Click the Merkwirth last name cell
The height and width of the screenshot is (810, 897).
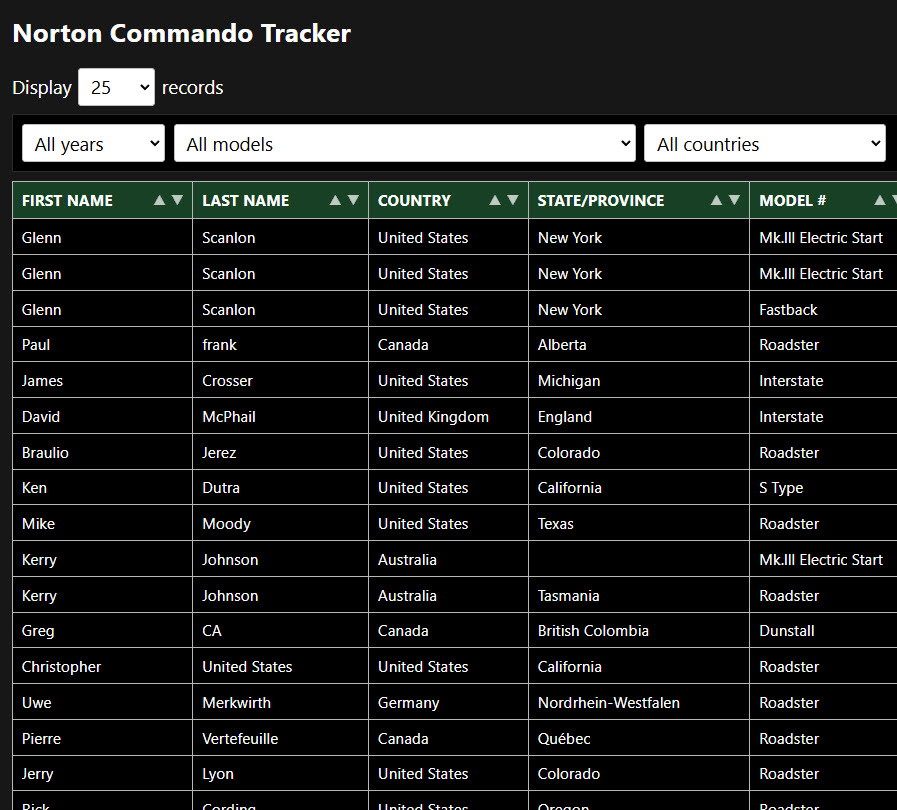280,702
